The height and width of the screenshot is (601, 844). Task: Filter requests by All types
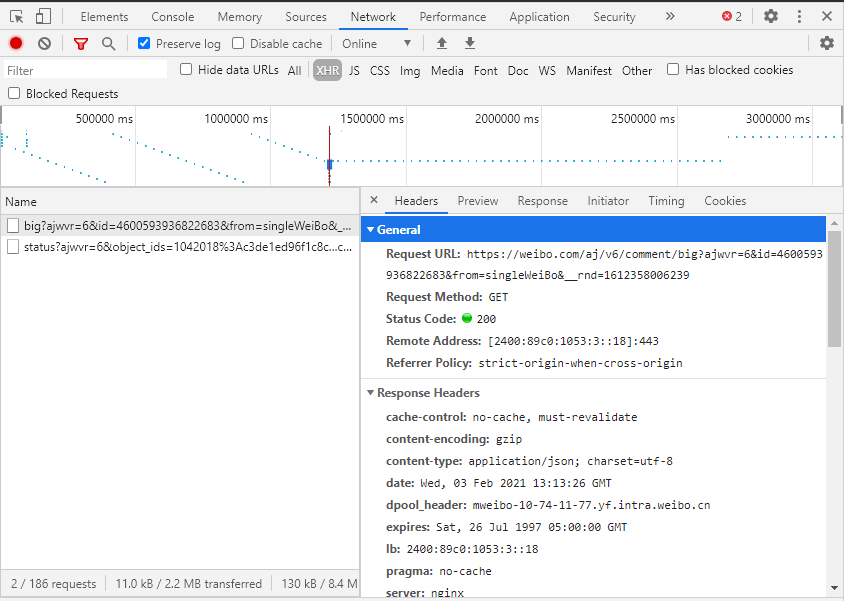(294, 70)
